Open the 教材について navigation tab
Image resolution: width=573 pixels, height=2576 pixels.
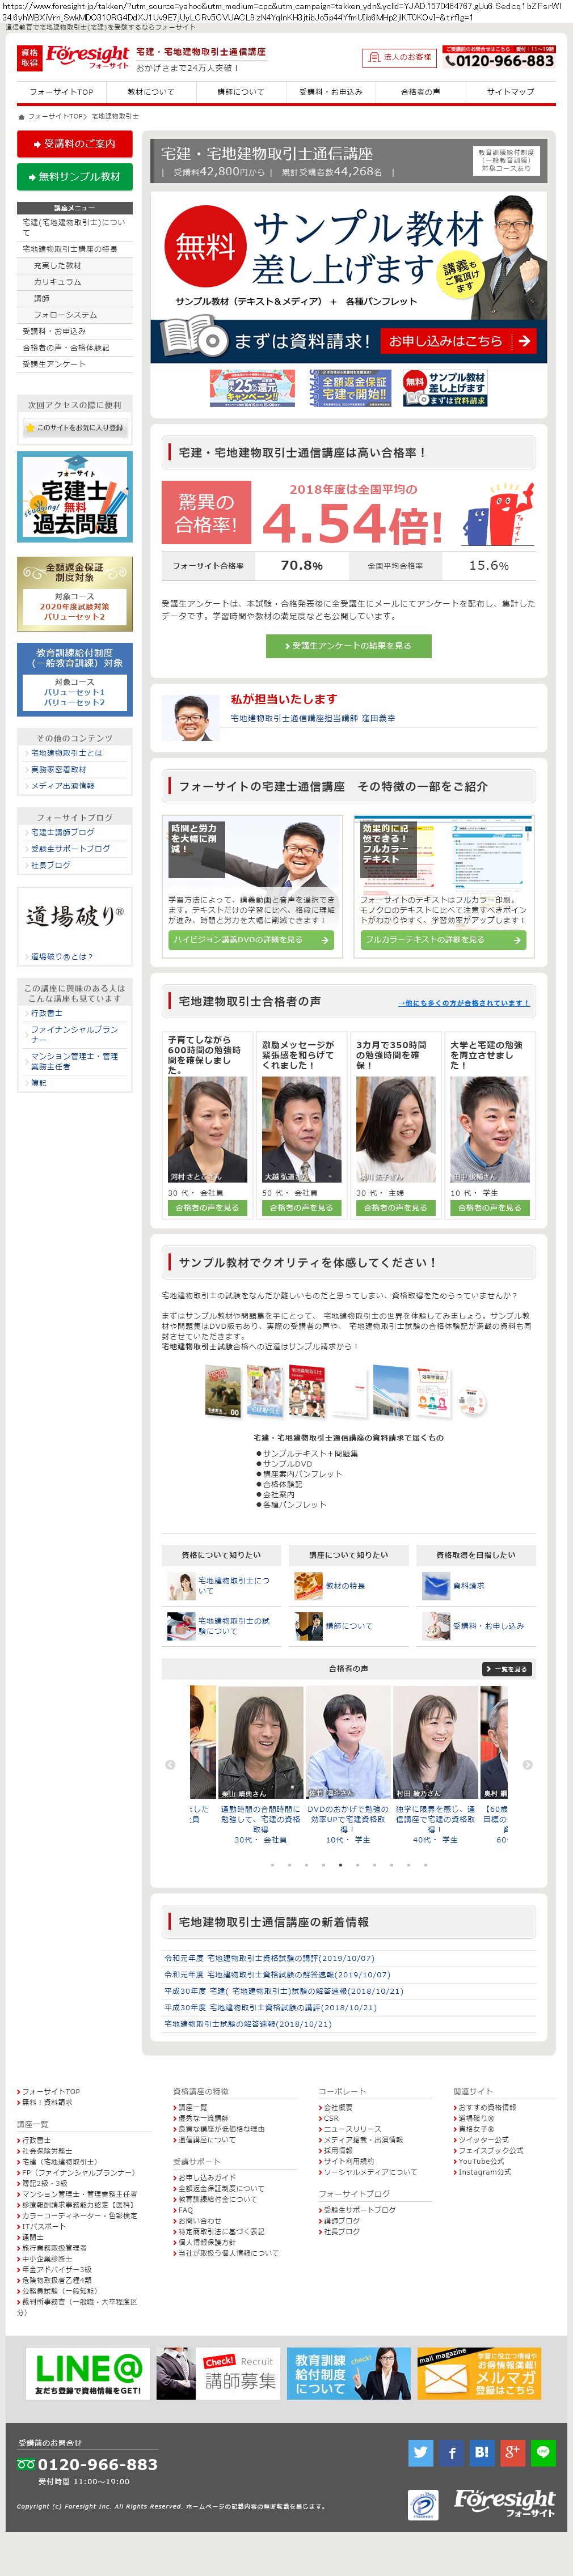[x=151, y=92]
